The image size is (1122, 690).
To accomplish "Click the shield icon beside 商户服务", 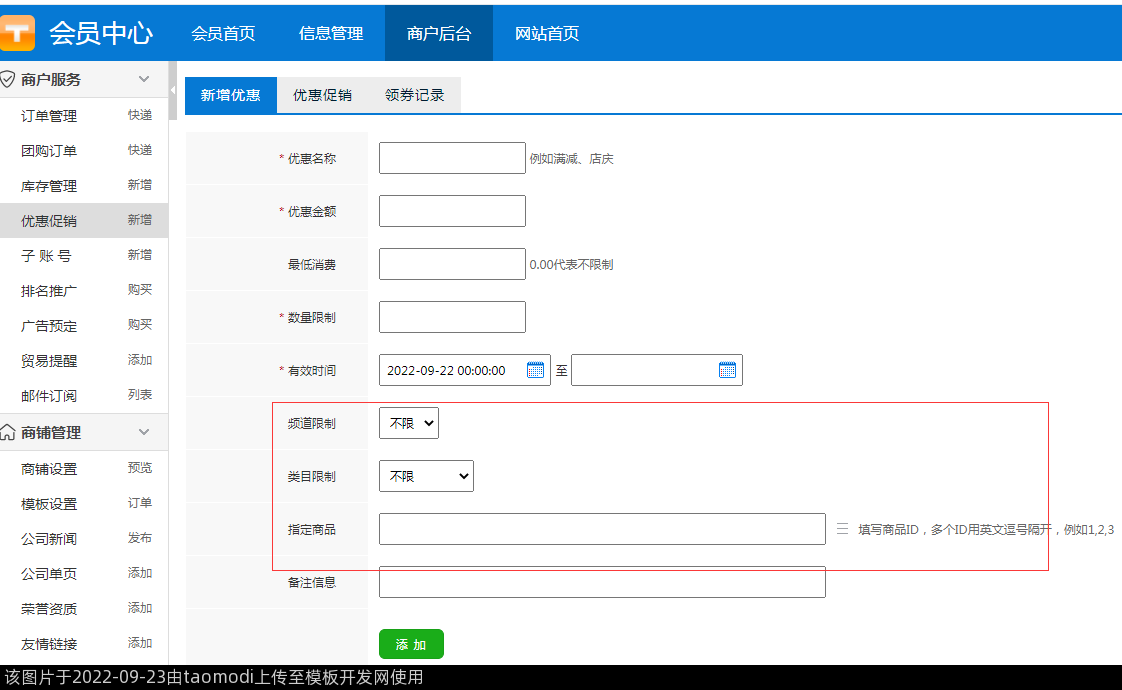I will [x=8, y=79].
